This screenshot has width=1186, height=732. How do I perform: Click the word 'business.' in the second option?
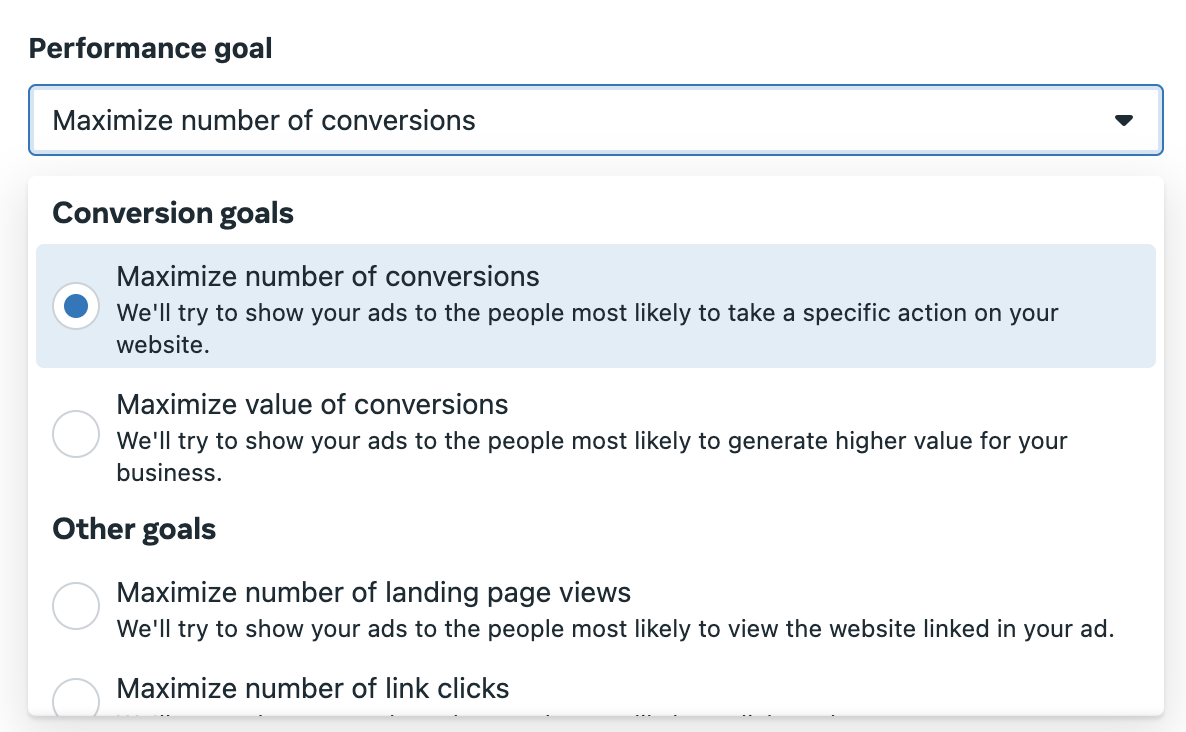[x=169, y=473]
